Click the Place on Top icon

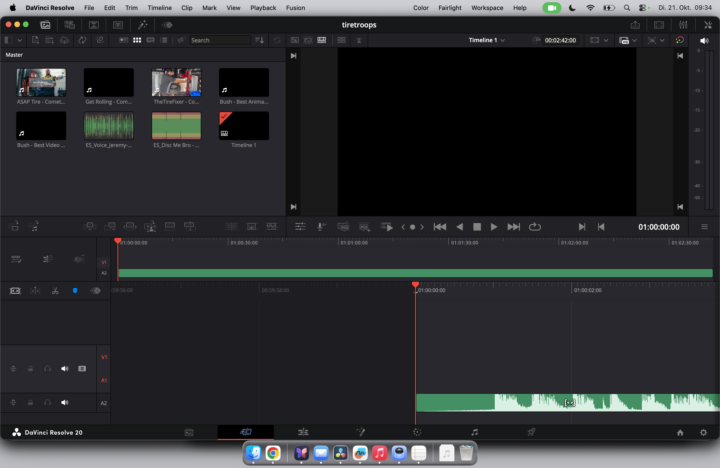pyautogui.click(x=170, y=226)
